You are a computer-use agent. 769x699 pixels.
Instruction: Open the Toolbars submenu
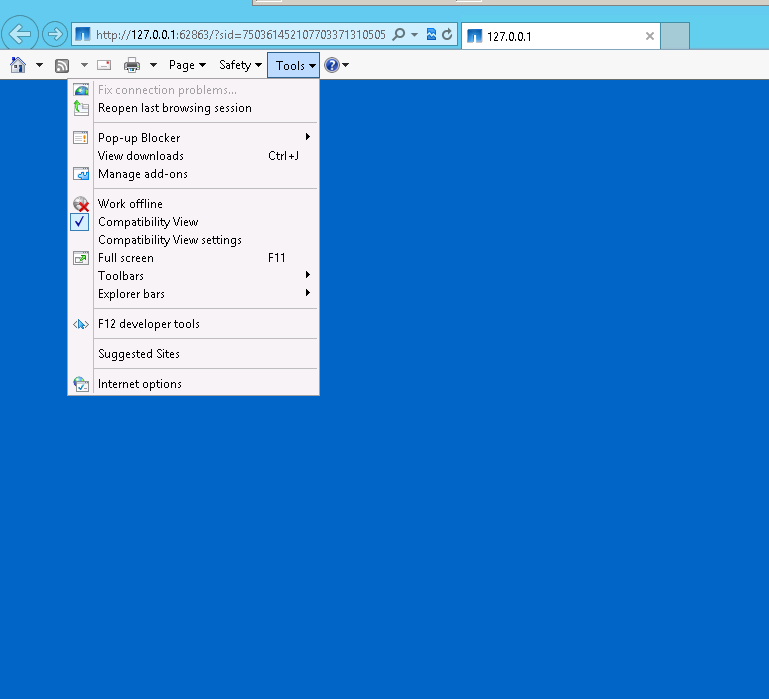pyautogui.click(x=193, y=276)
